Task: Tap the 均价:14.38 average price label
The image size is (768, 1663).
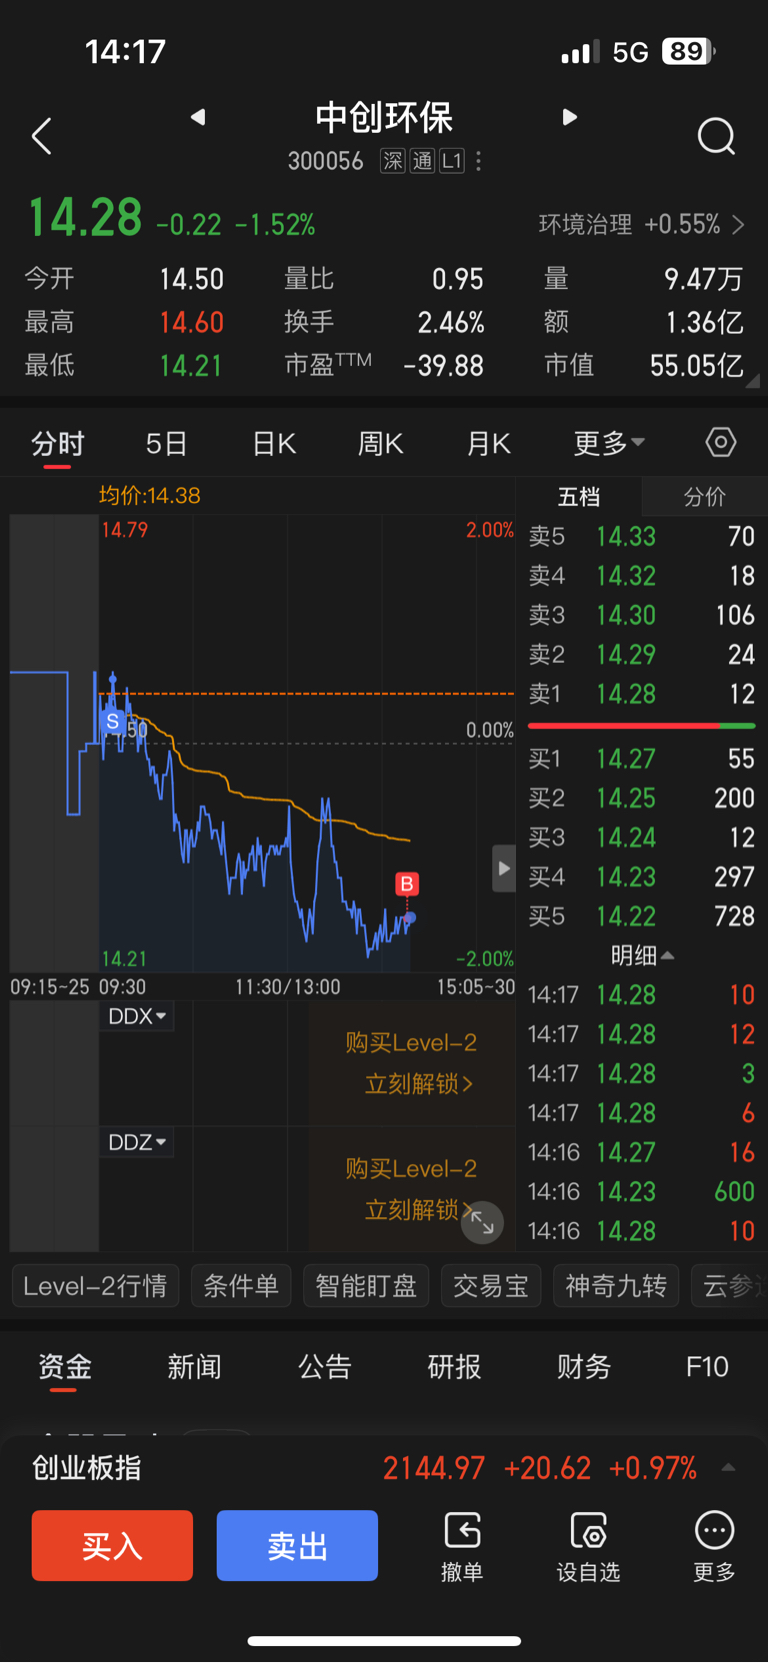Action: 150,495
